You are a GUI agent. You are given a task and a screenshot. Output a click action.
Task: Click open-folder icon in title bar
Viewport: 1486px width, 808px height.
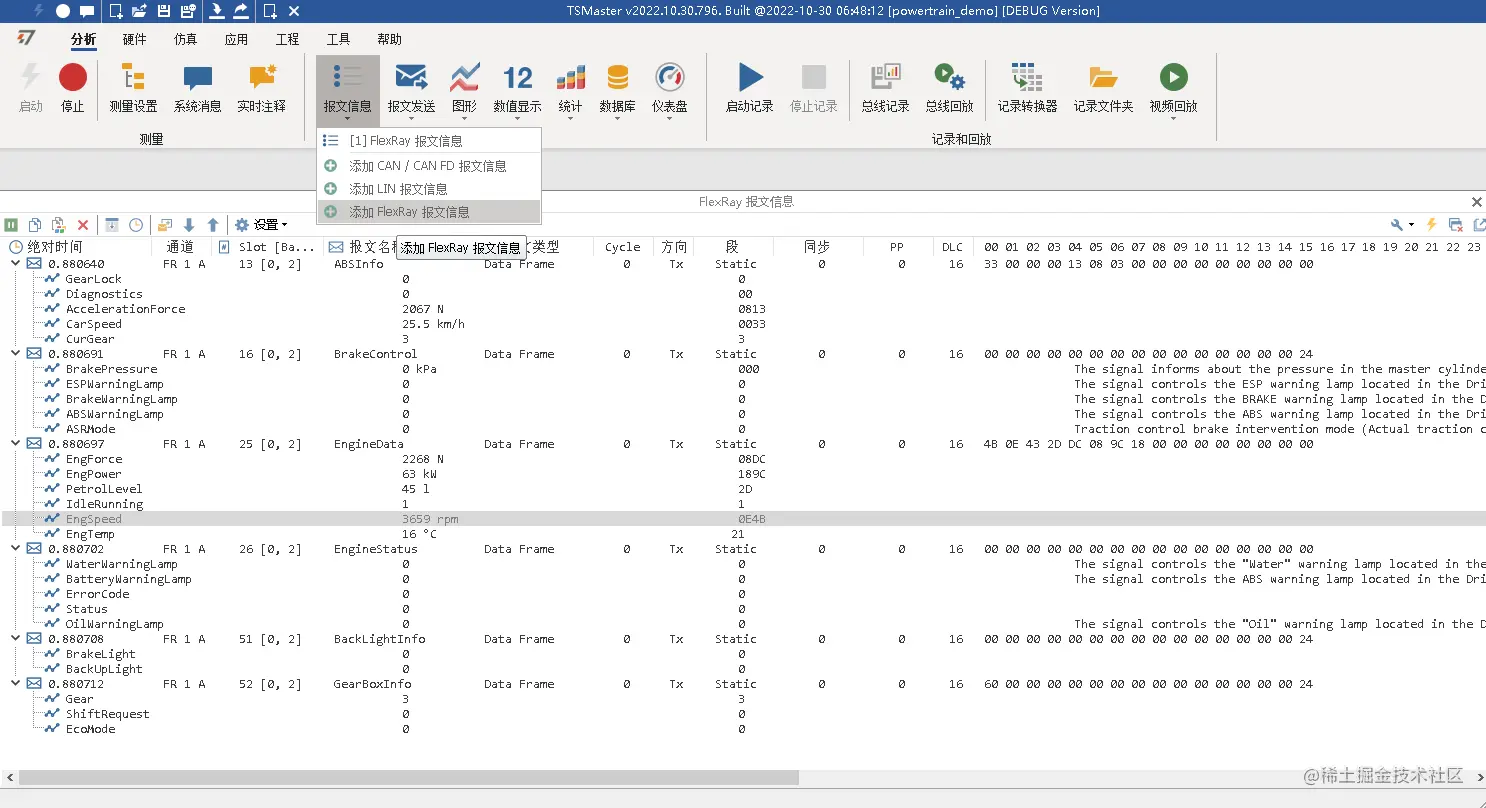139,11
